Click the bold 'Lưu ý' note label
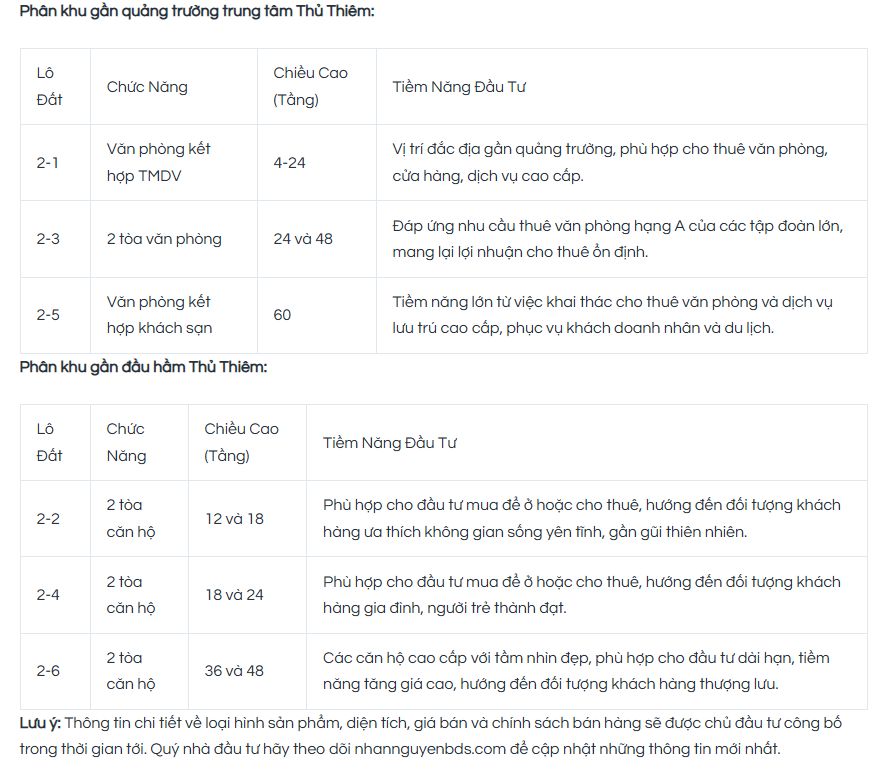This screenshot has height=773, width=887. pos(40,723)
